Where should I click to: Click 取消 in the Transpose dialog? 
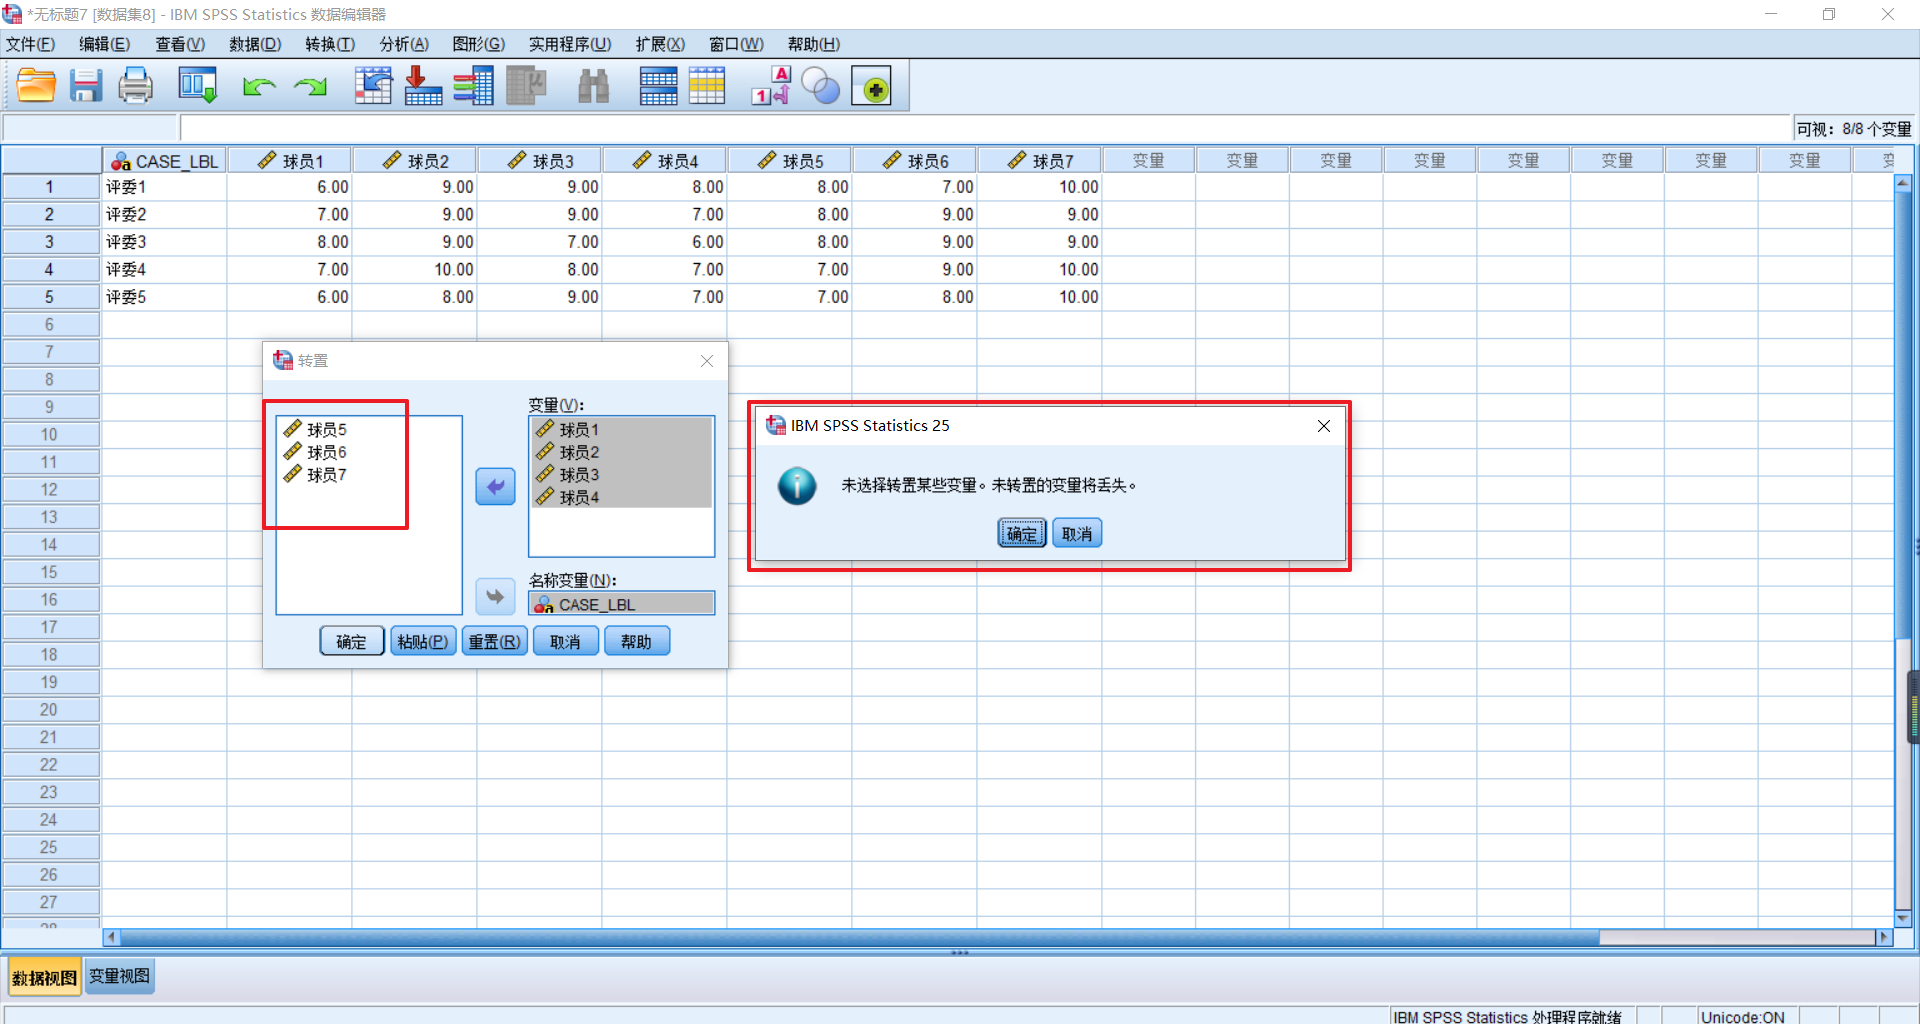(x=565, y=641)
